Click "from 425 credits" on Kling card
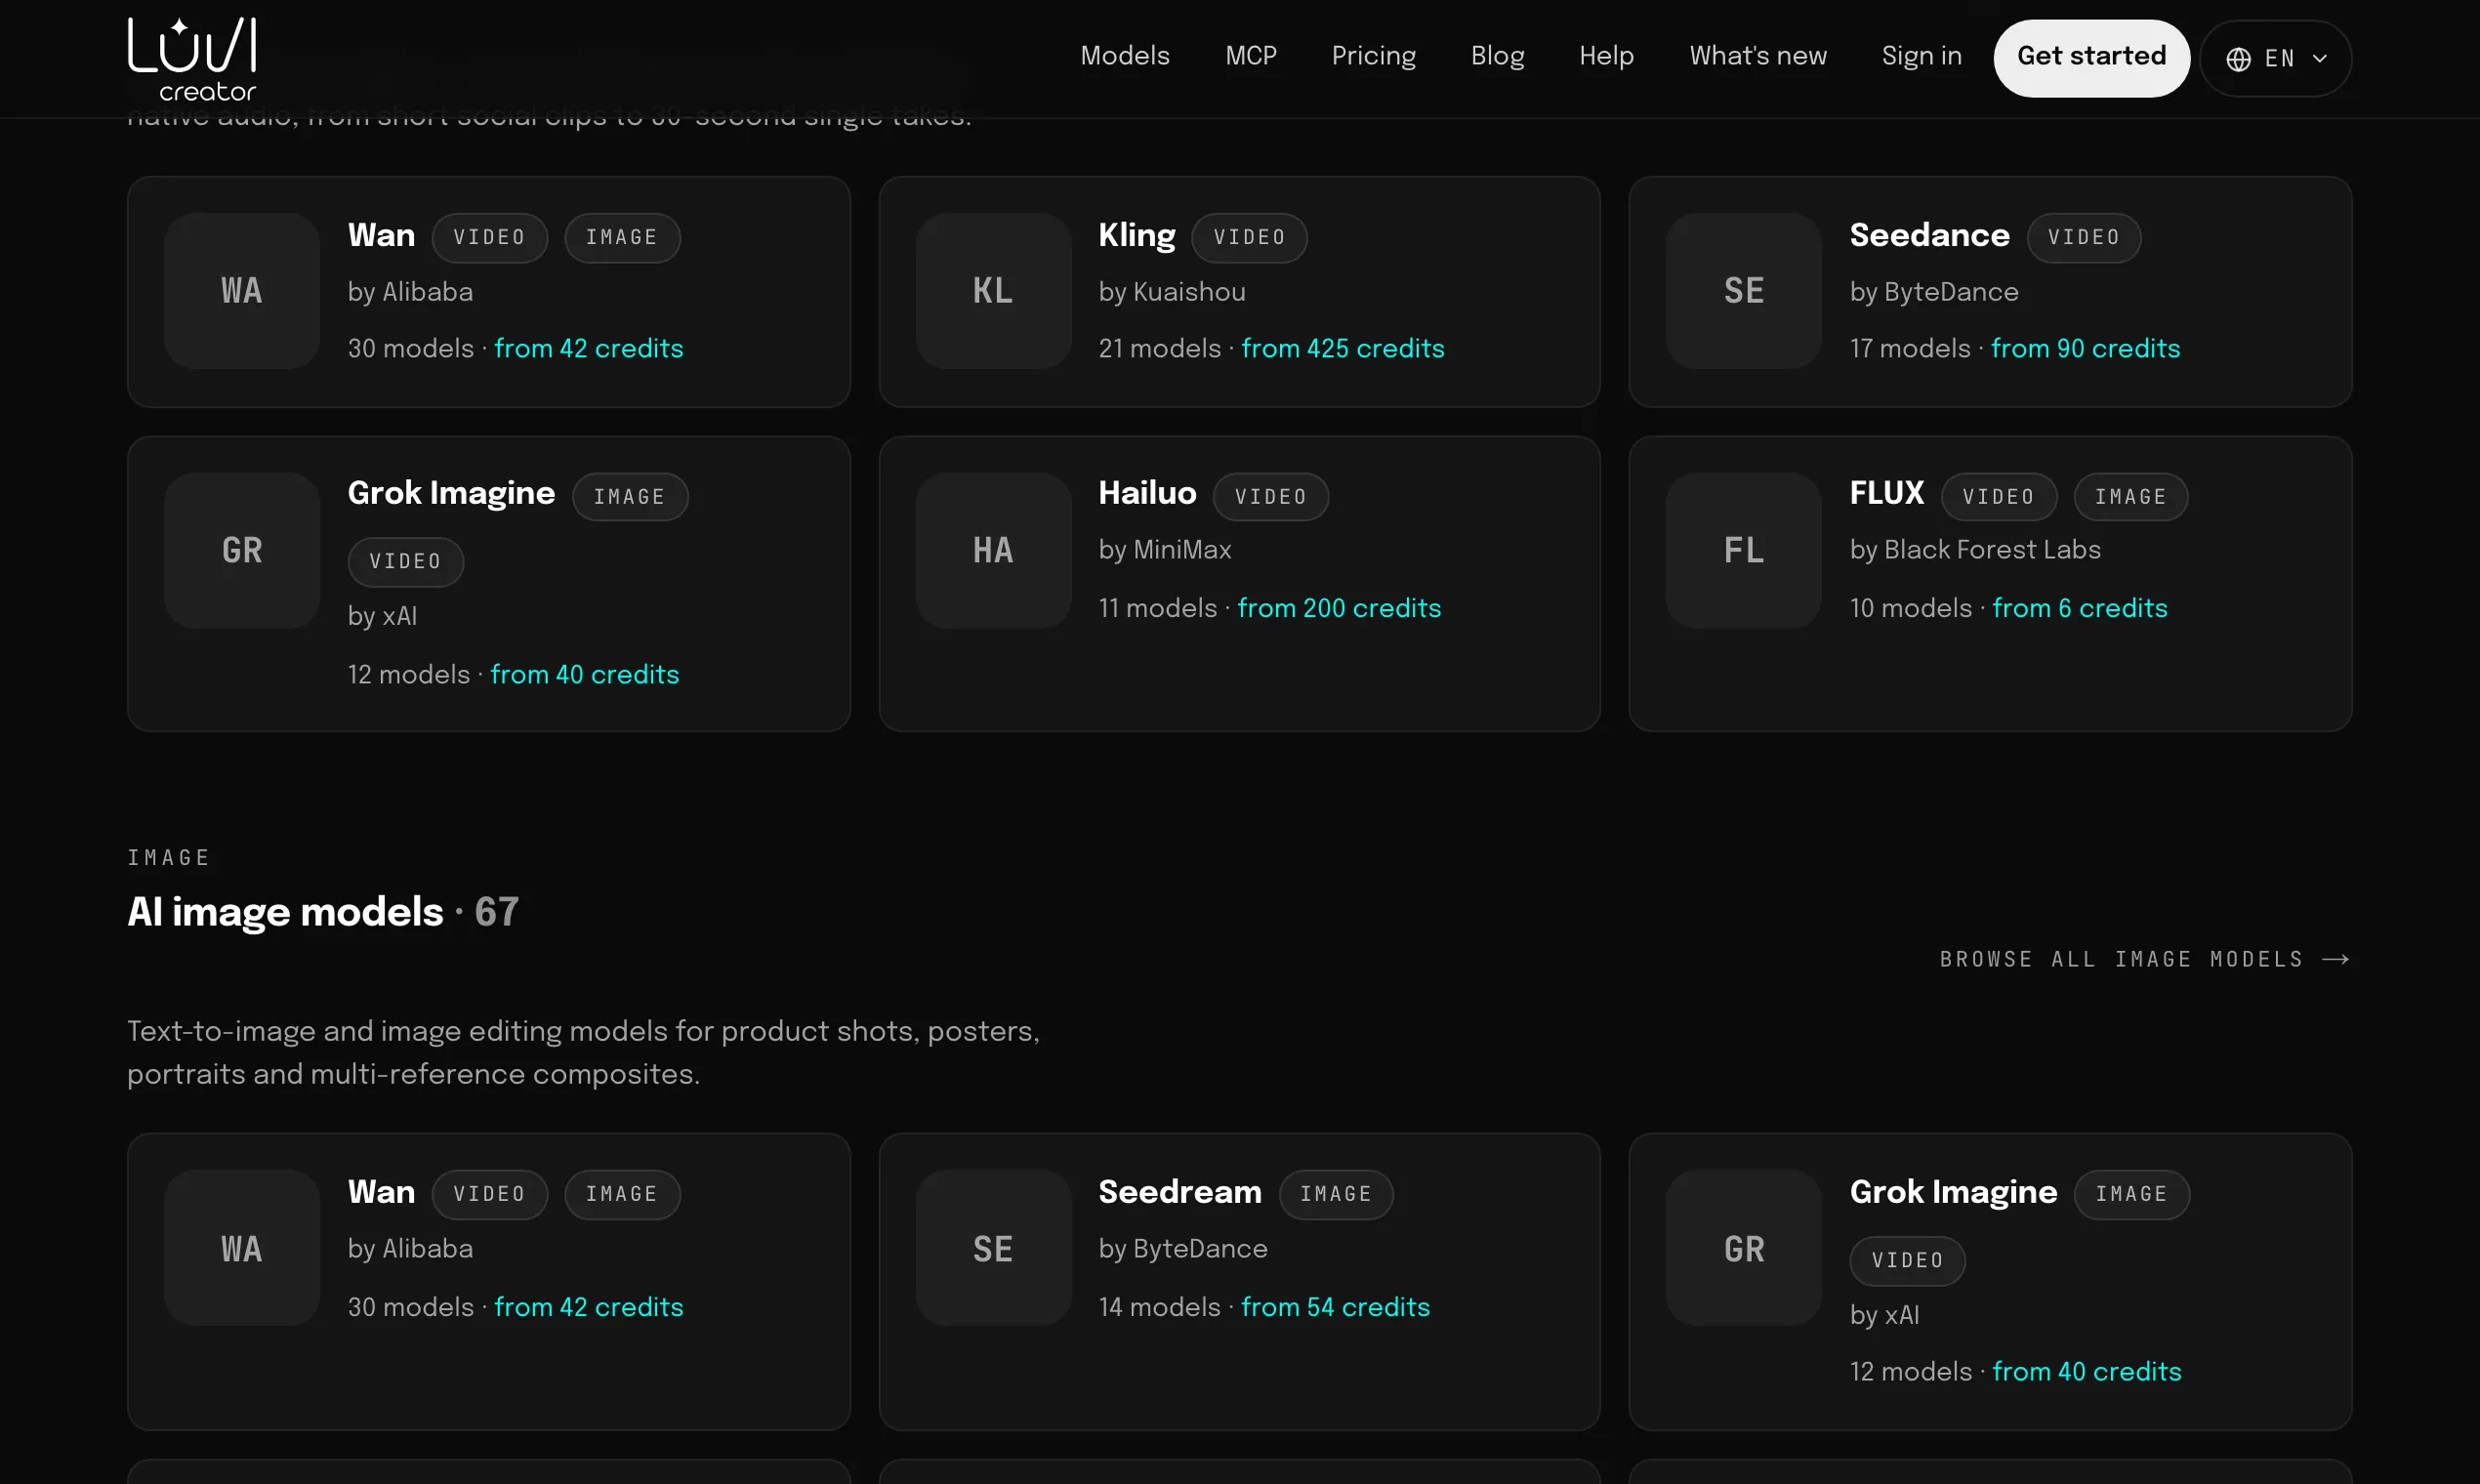The height and width of the screenshot is (1484, 2480). (1342, 348)
